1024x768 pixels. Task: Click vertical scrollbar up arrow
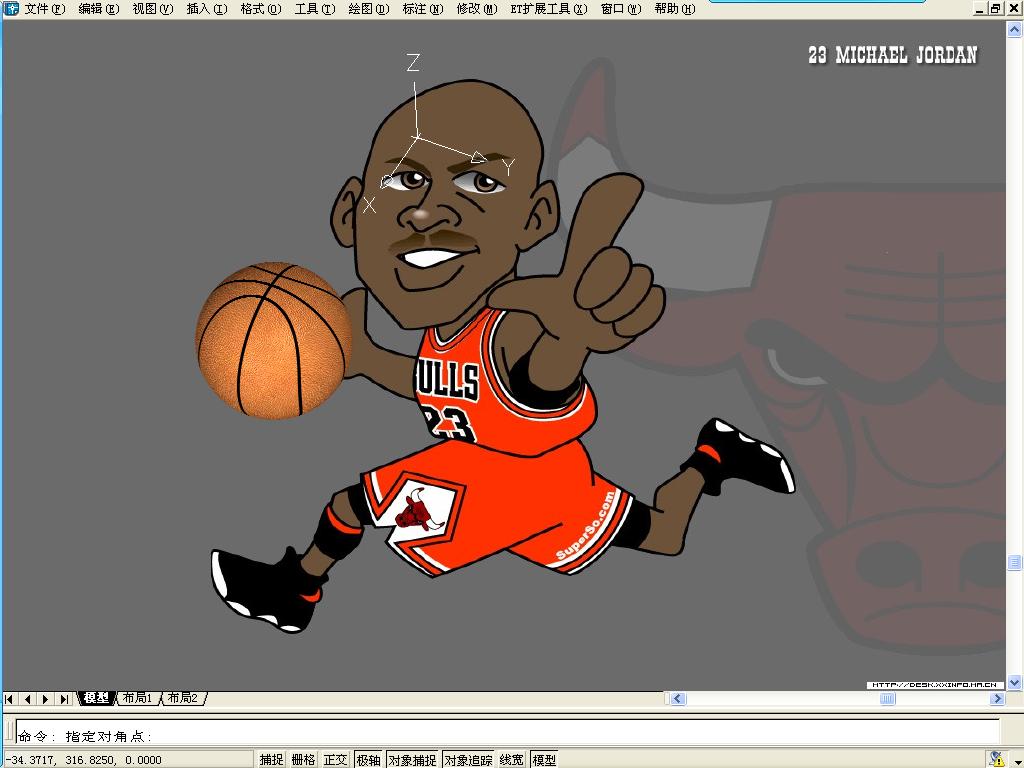[1014, 29]
